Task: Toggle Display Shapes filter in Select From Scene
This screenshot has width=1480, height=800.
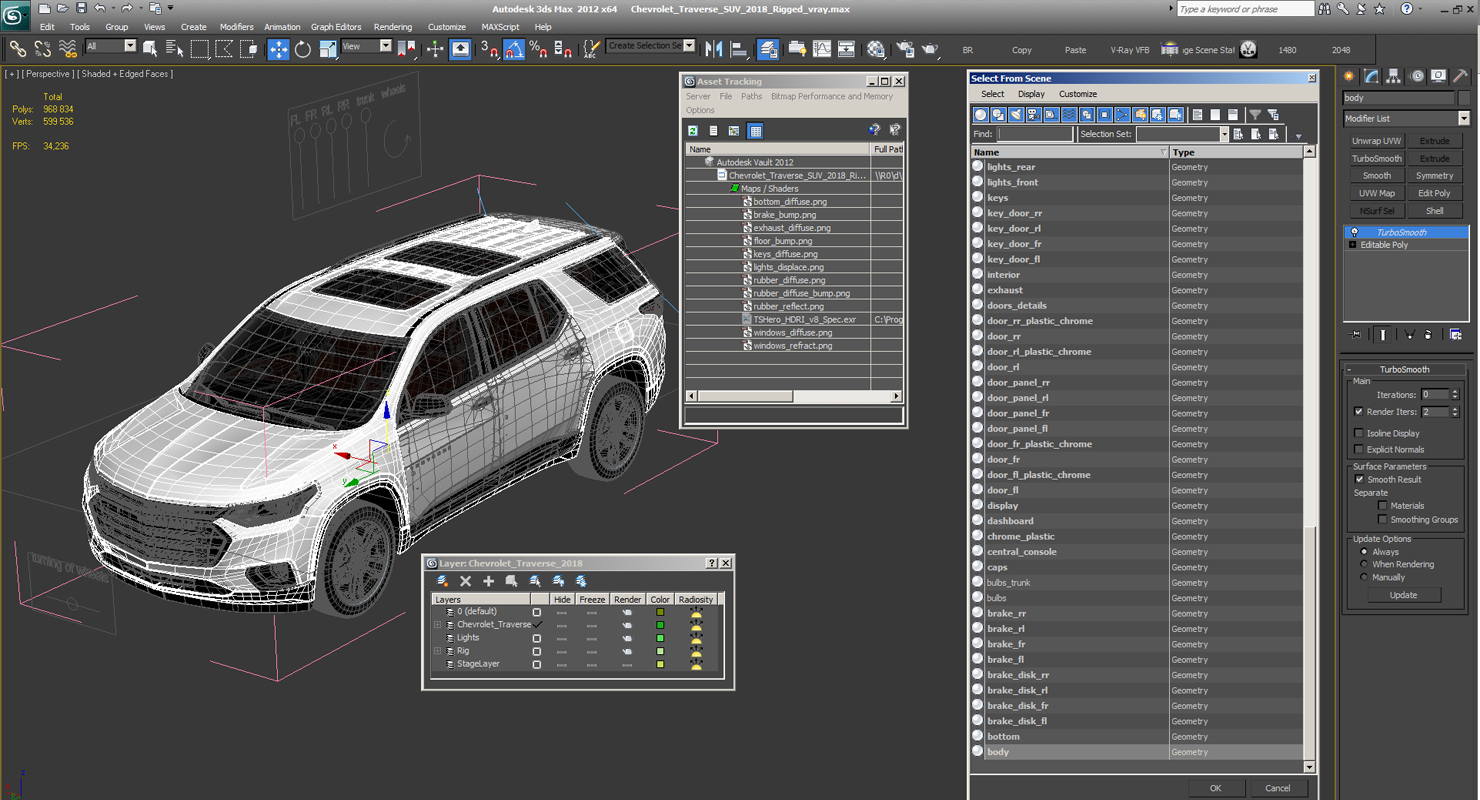Action: [x=998, y=115]
